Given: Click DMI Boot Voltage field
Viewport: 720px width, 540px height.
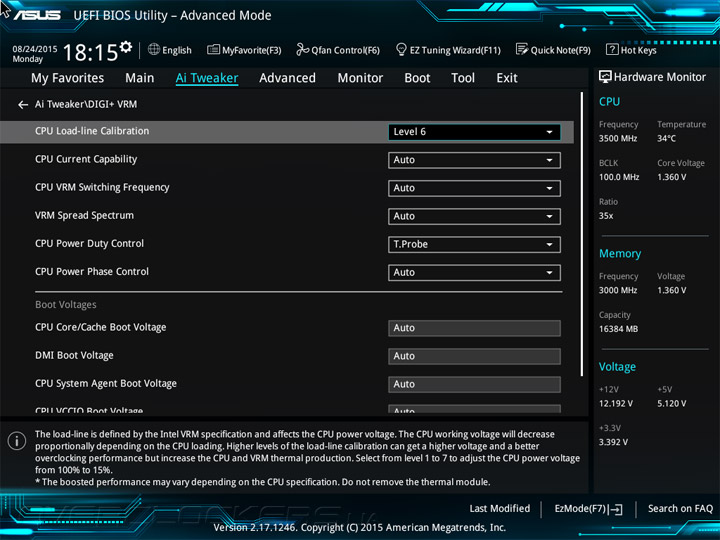Looking at the screenshot, I should tap(474, 356).
